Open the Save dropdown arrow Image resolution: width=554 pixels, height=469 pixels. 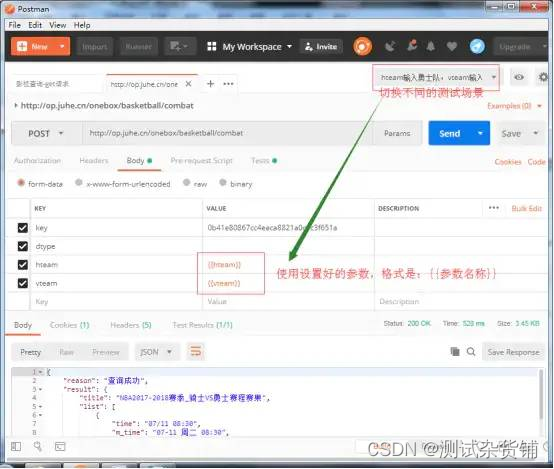pyautogui.click(x=536, y=133)
